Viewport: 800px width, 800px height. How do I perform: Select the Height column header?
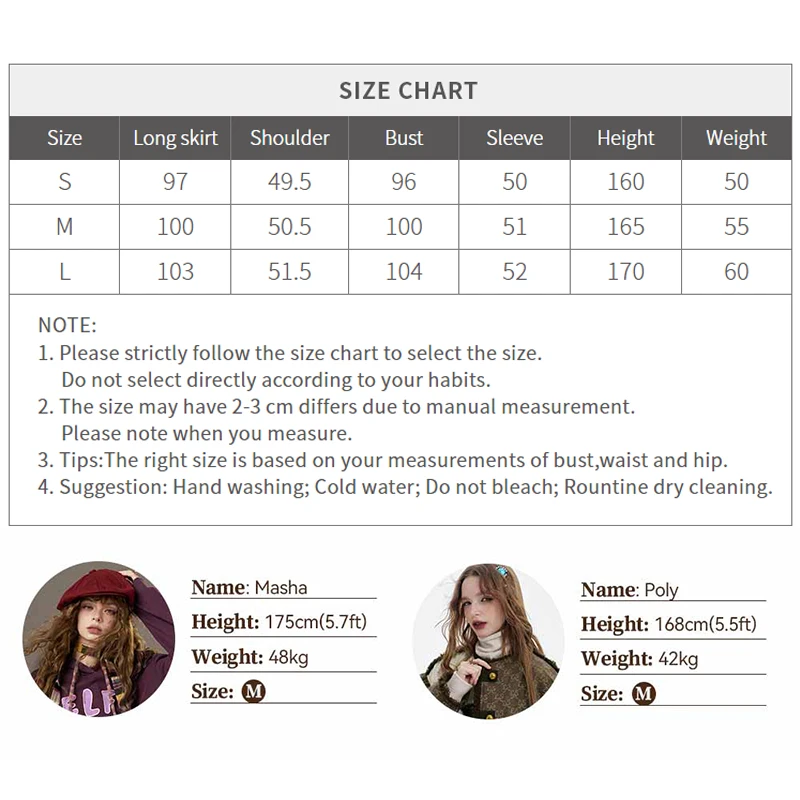tap(626, 138)
